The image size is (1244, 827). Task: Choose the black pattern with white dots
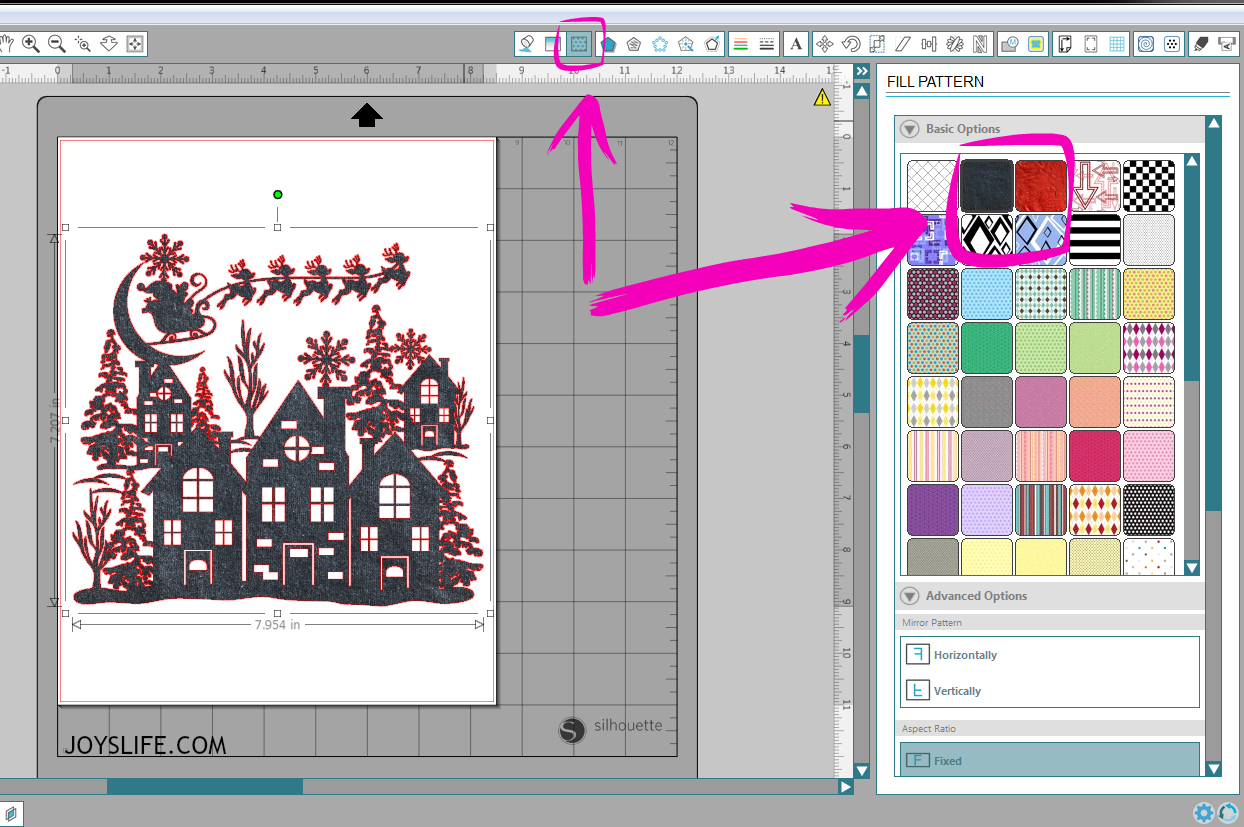point(1149,509)
